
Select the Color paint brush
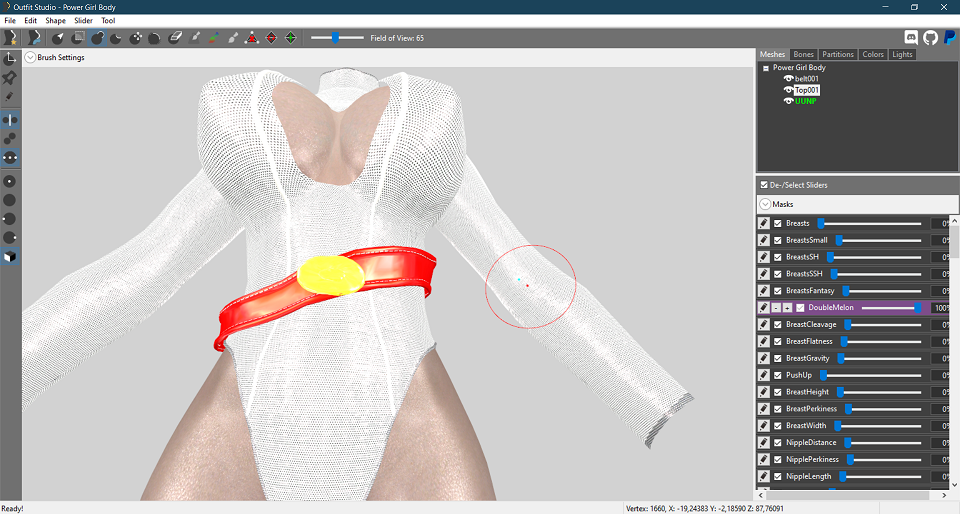tap(213, 38)
